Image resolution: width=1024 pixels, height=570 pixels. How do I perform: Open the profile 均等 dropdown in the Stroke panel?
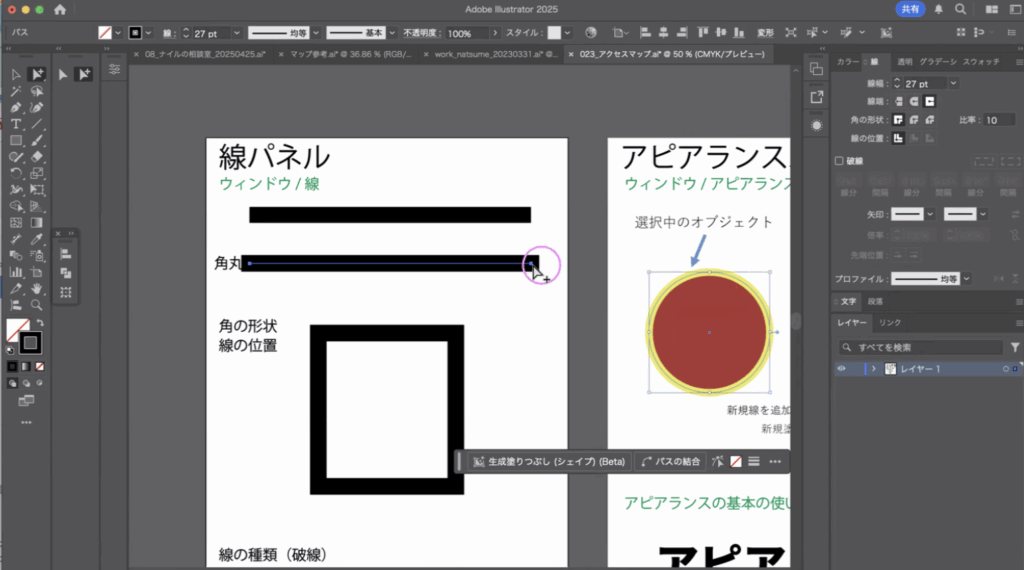pos(926,278)
